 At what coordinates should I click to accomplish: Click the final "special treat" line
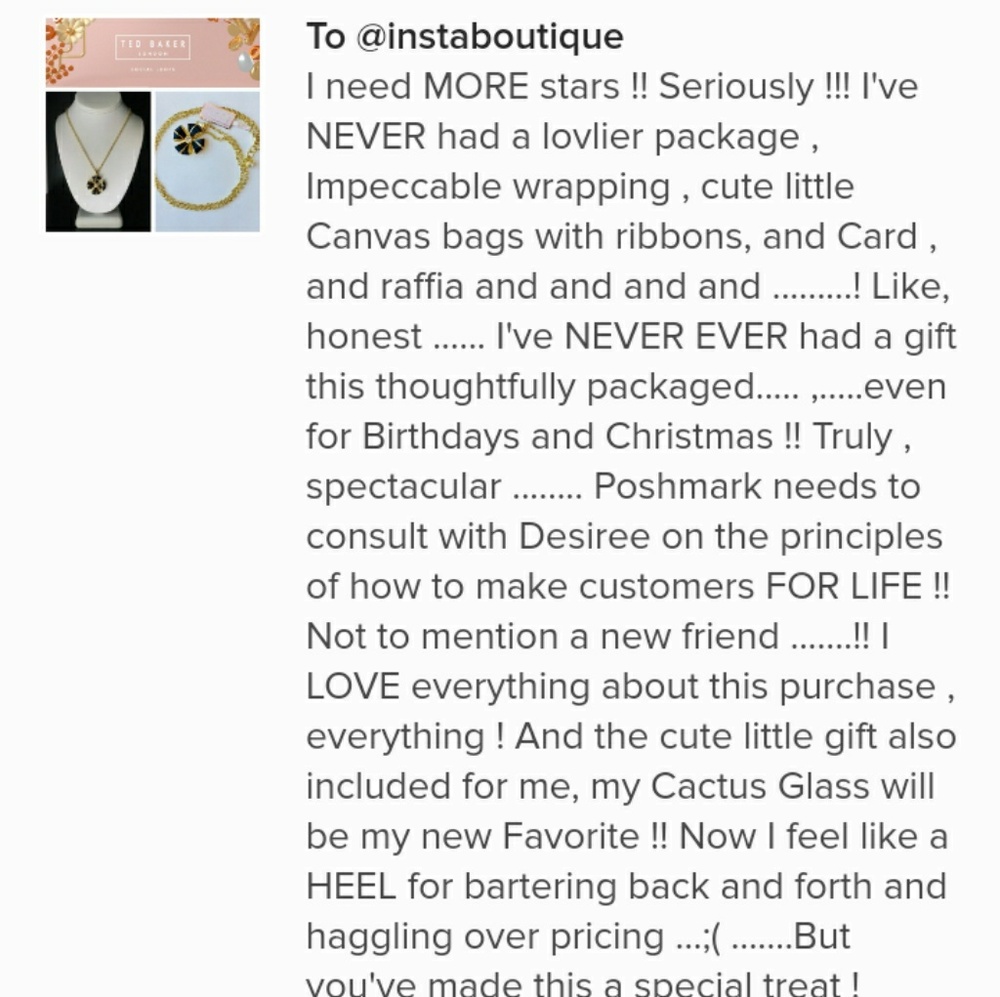582,982
